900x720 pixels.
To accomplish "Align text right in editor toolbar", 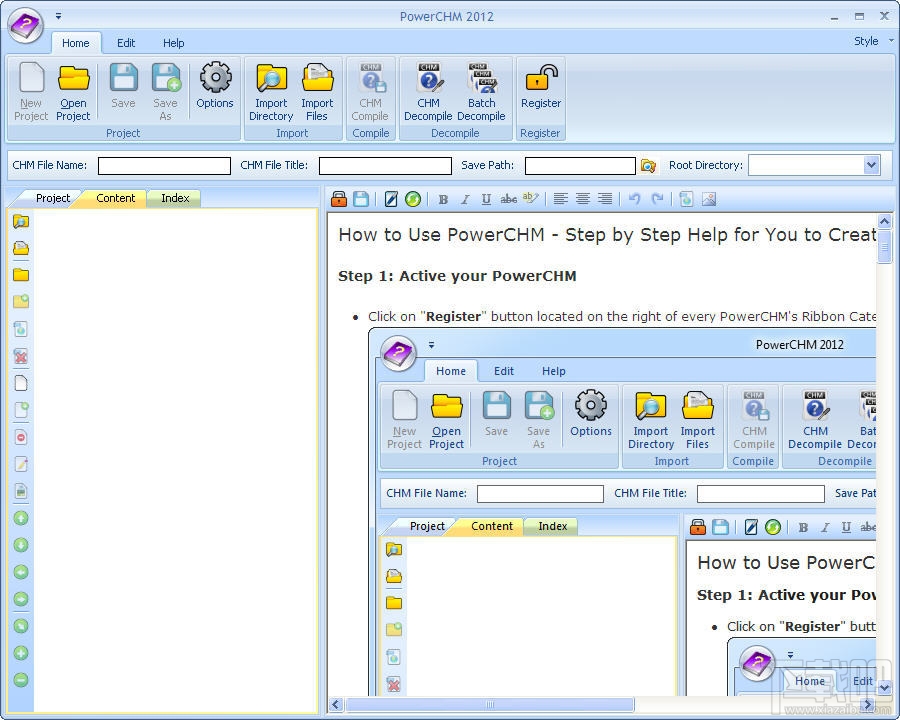I will (x=605, y=199).
